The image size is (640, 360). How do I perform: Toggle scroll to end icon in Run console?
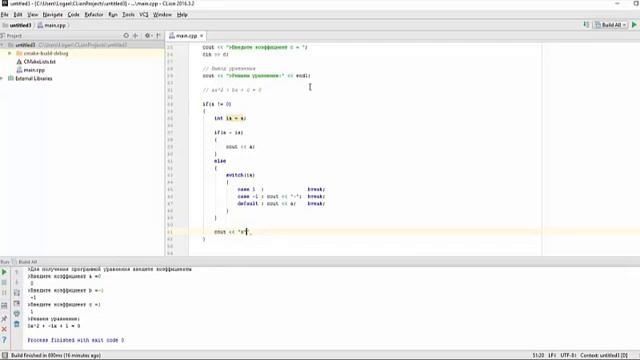pos(17,303)
